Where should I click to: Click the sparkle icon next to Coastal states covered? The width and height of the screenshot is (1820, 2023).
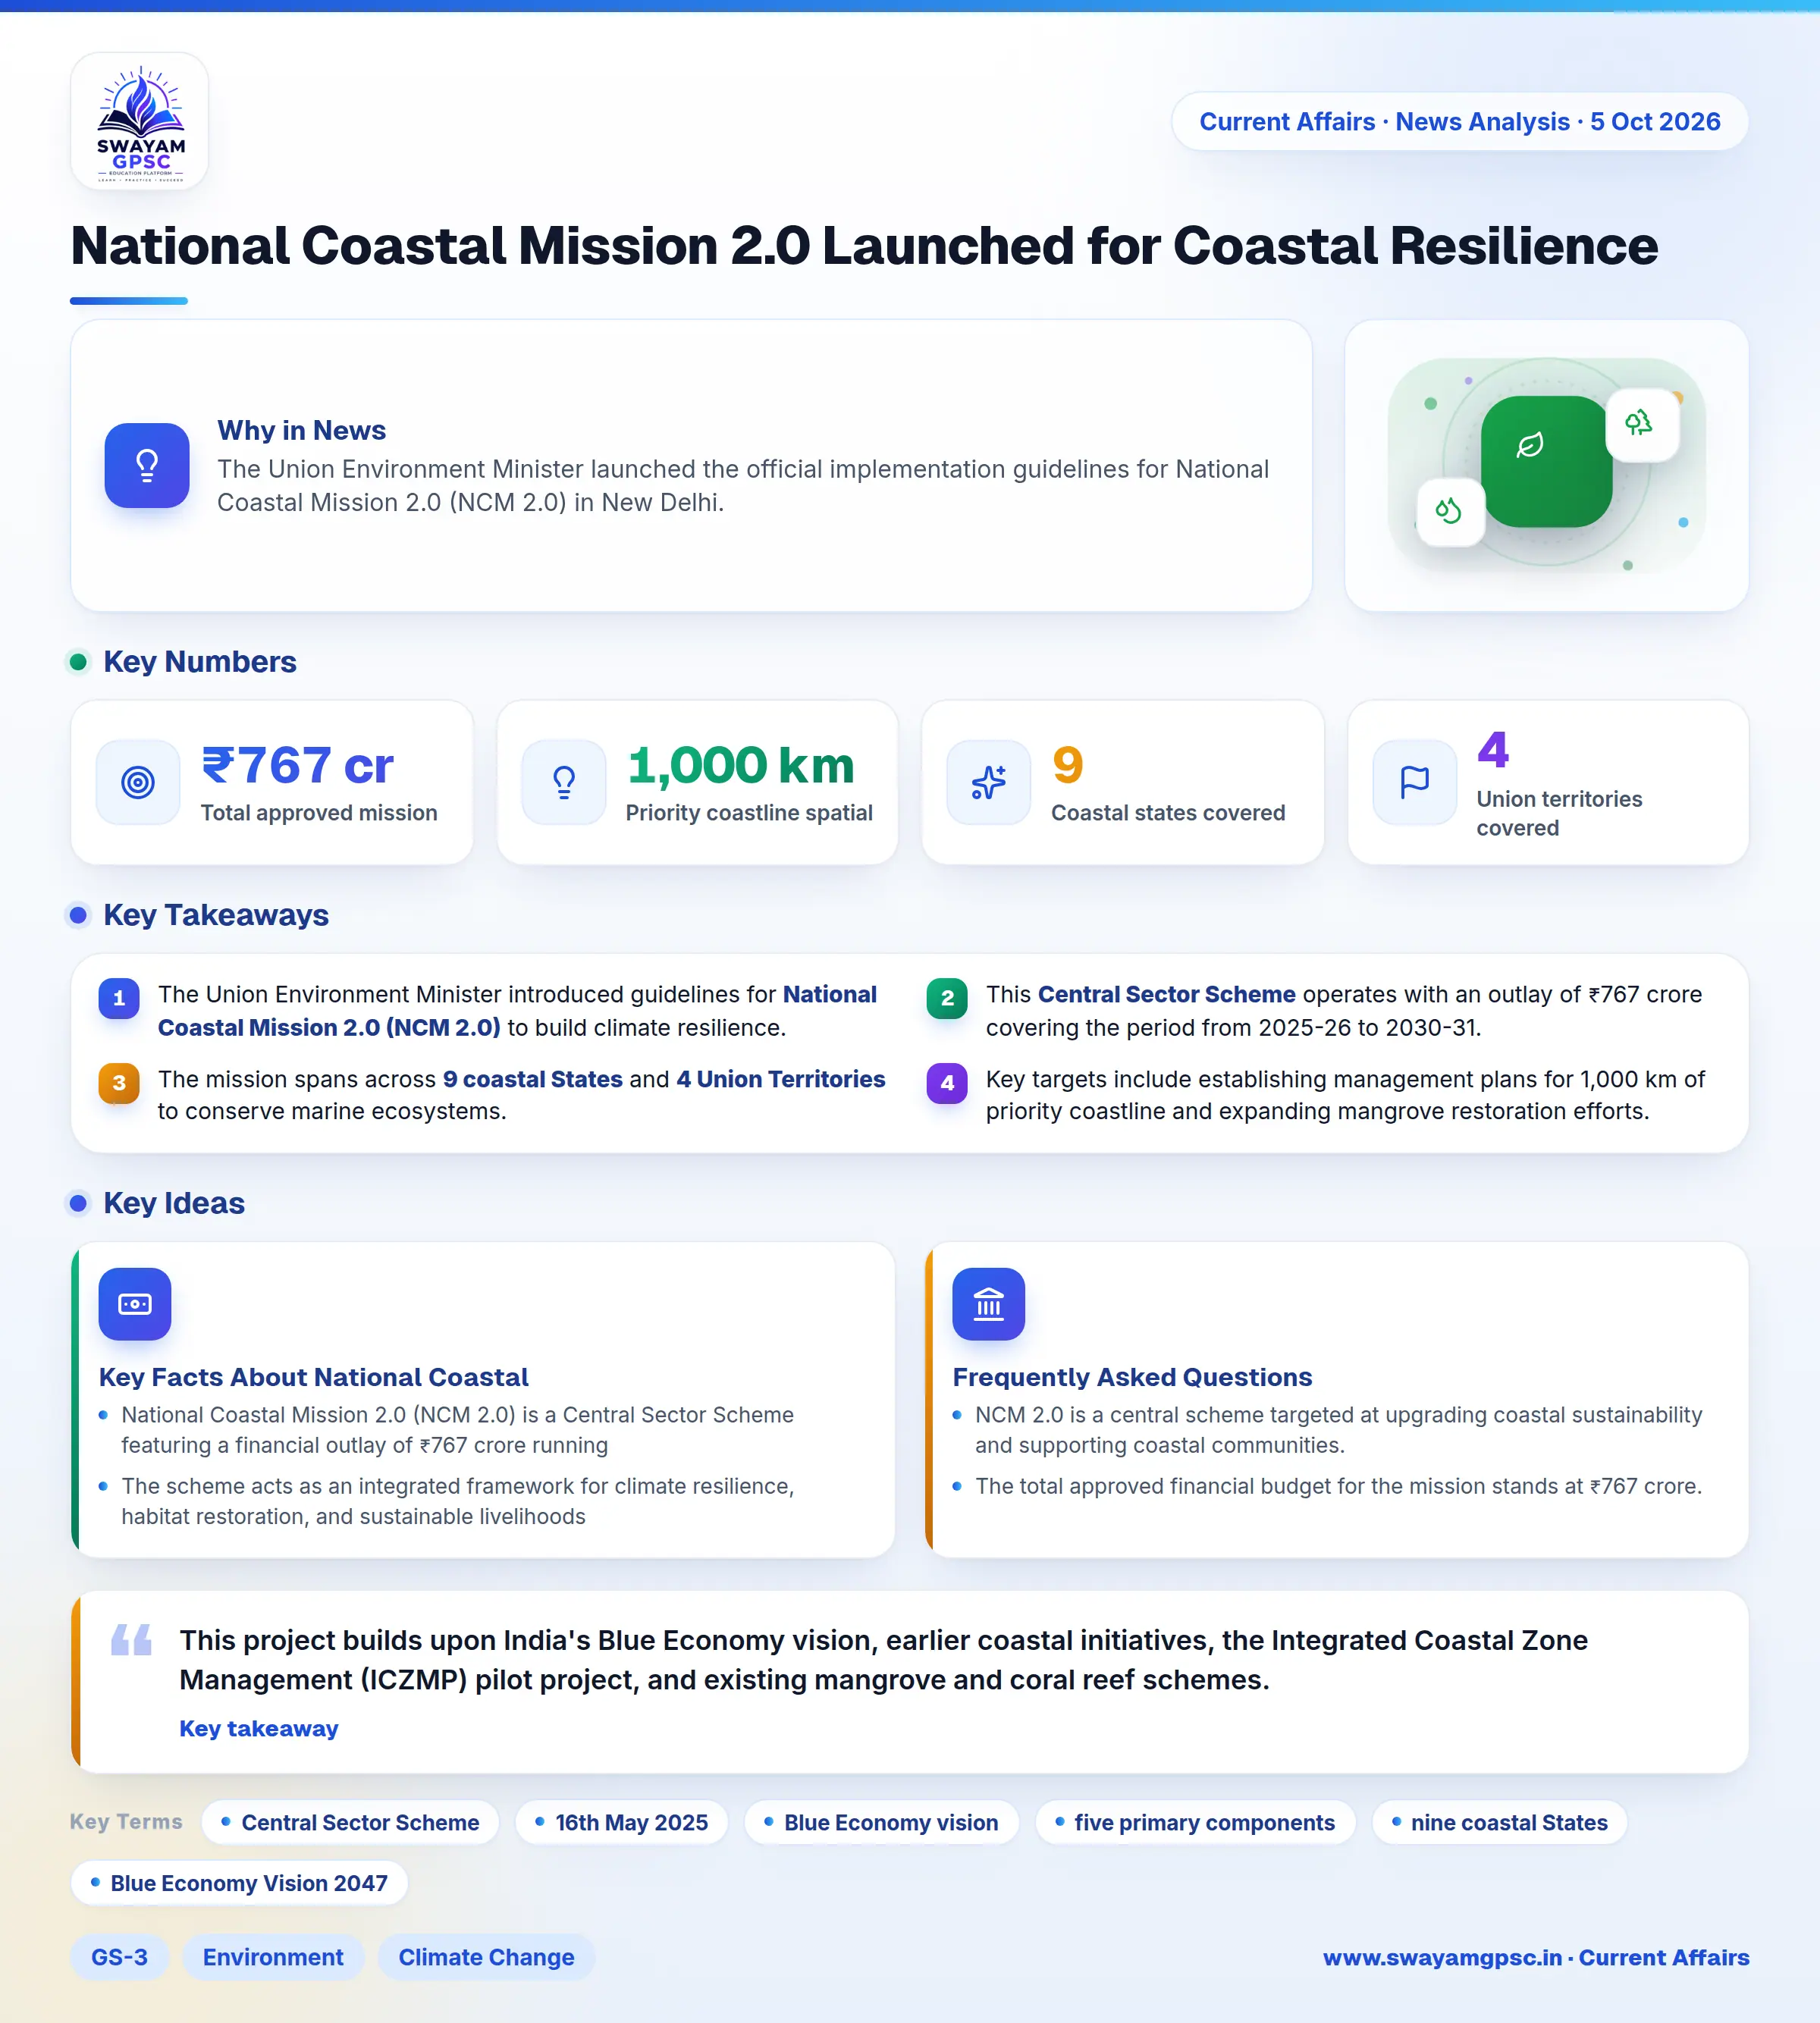click(989, 782)
